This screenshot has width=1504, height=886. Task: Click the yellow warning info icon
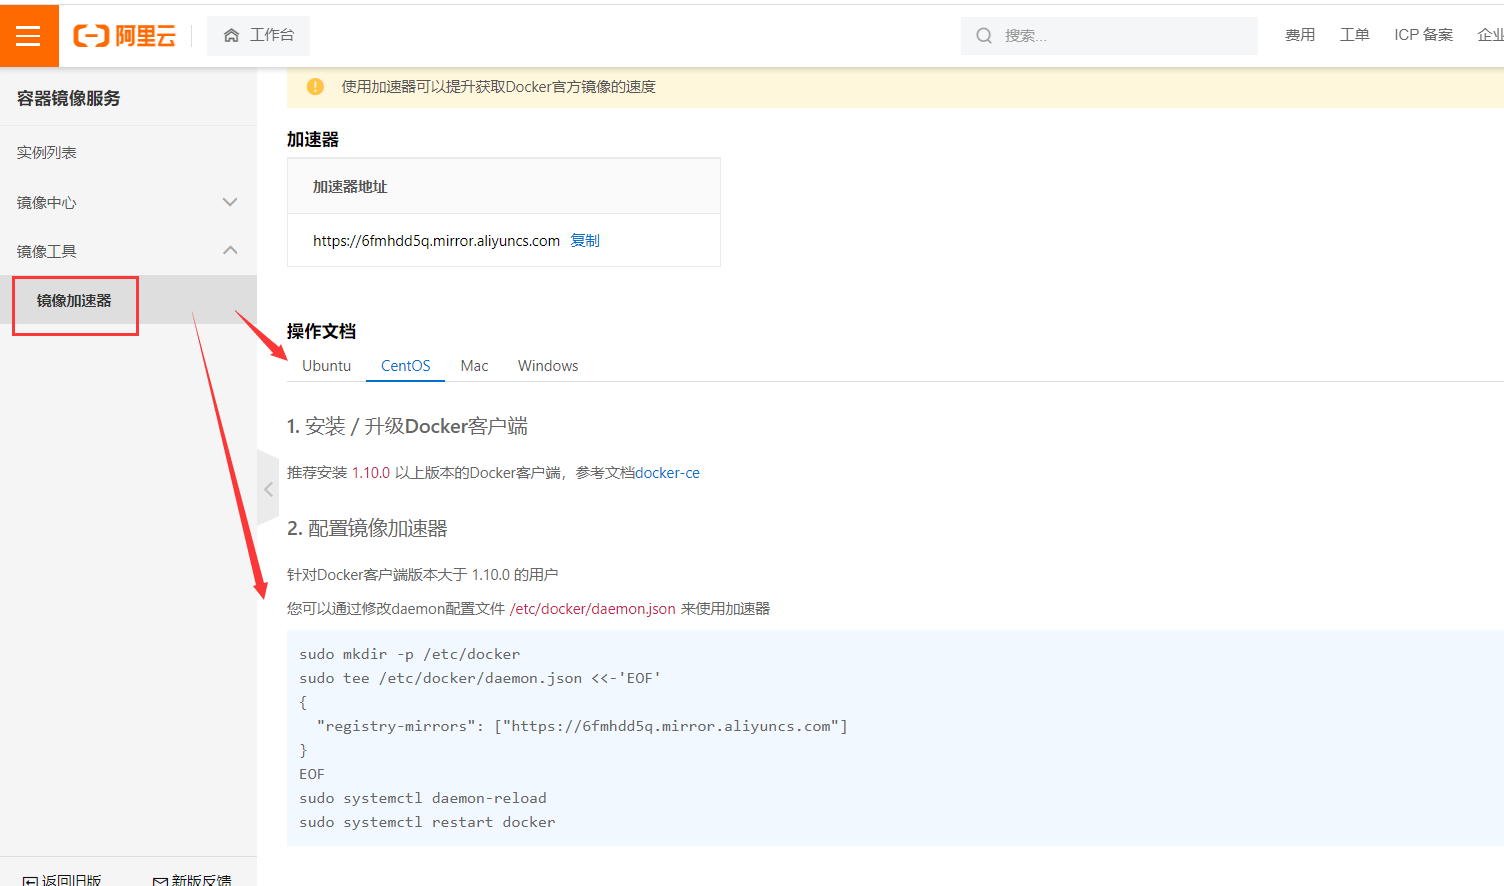(x=315, y=87)
